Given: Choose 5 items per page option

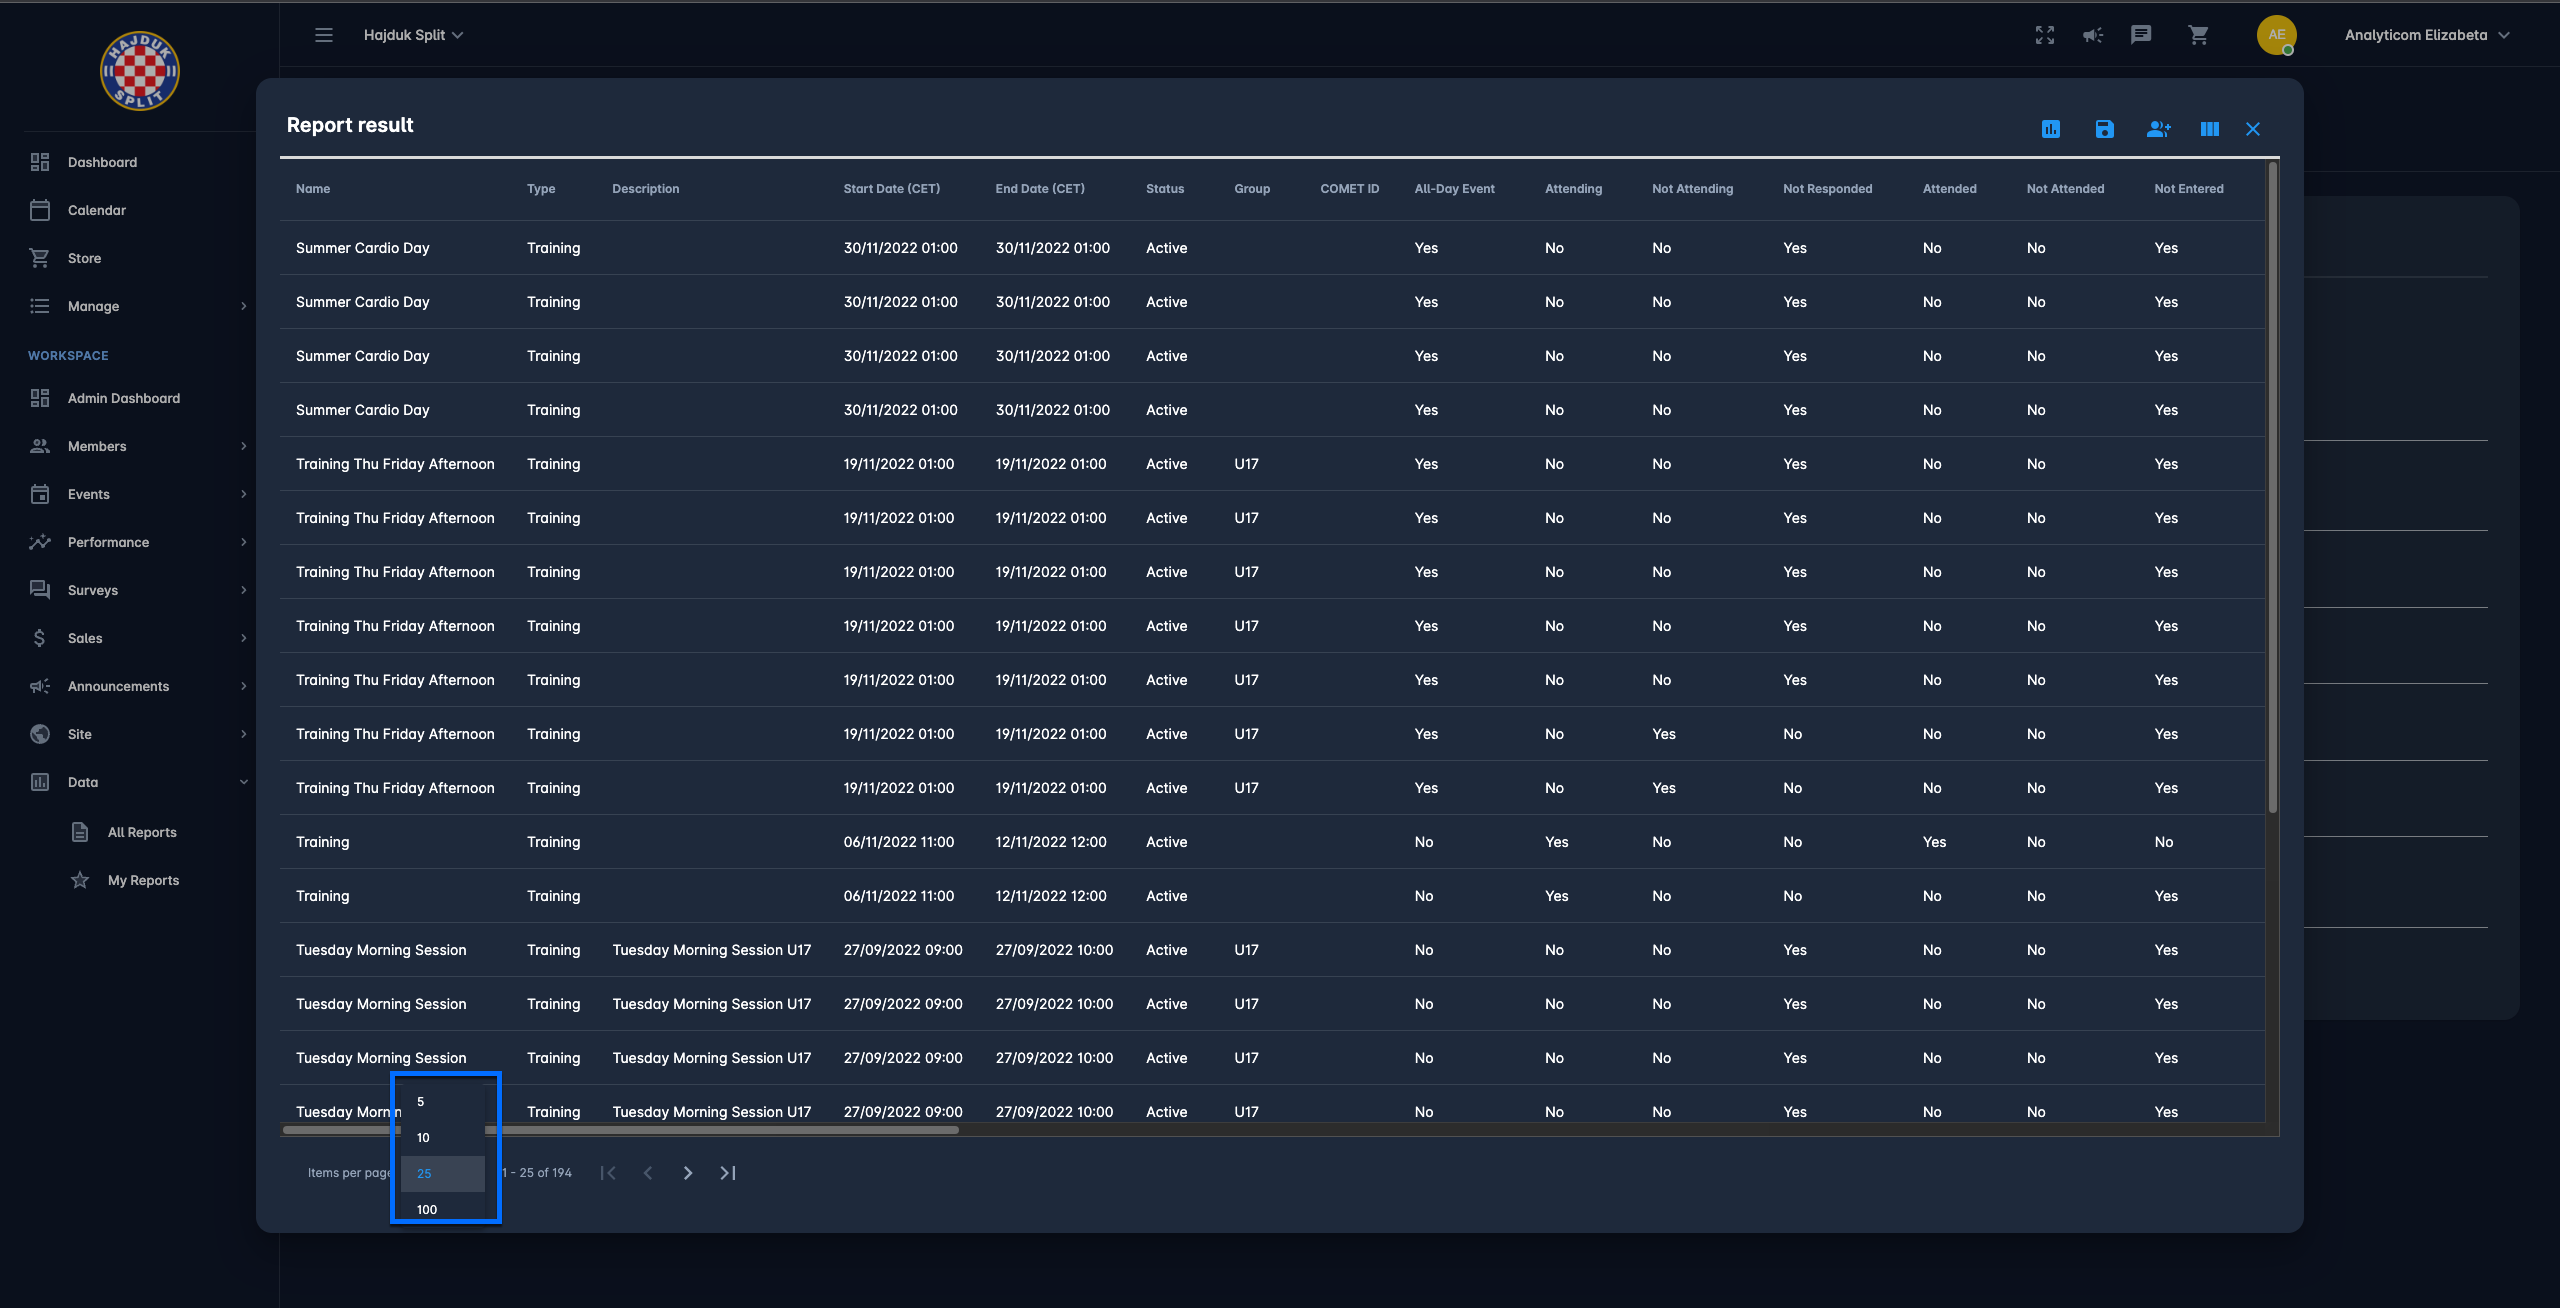Looking at the screenshot, I should click(x=421, y=1101).
